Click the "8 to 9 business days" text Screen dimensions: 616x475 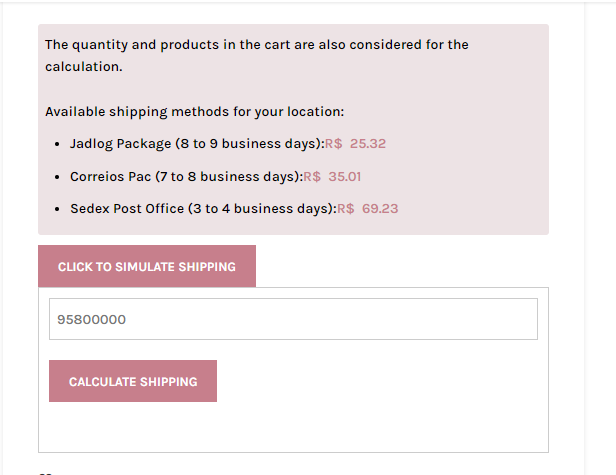tap(248, 144)
